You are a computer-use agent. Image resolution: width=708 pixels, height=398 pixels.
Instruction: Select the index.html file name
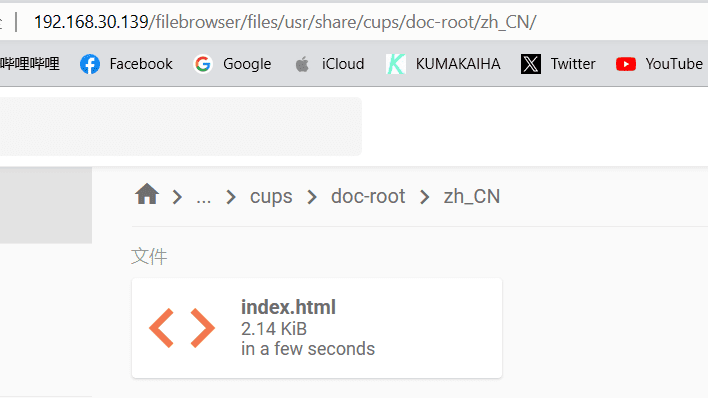tap(288, 307)
